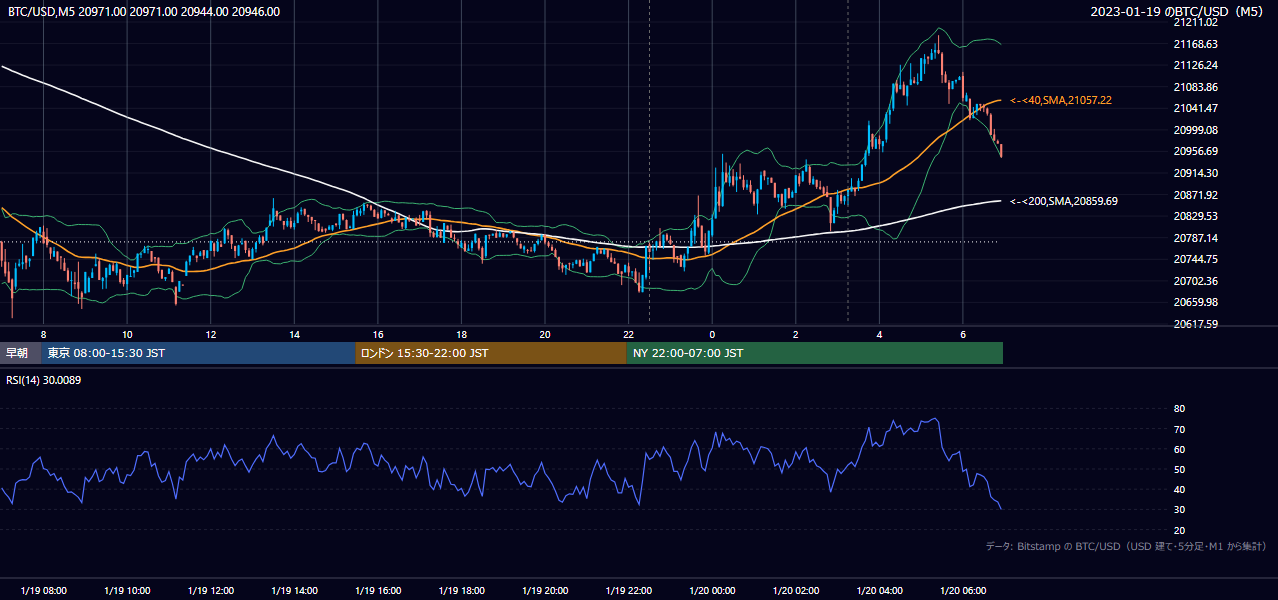Click the hour label 14 under chart
This screenshot has width=1278, height=600.
point(295,334)
